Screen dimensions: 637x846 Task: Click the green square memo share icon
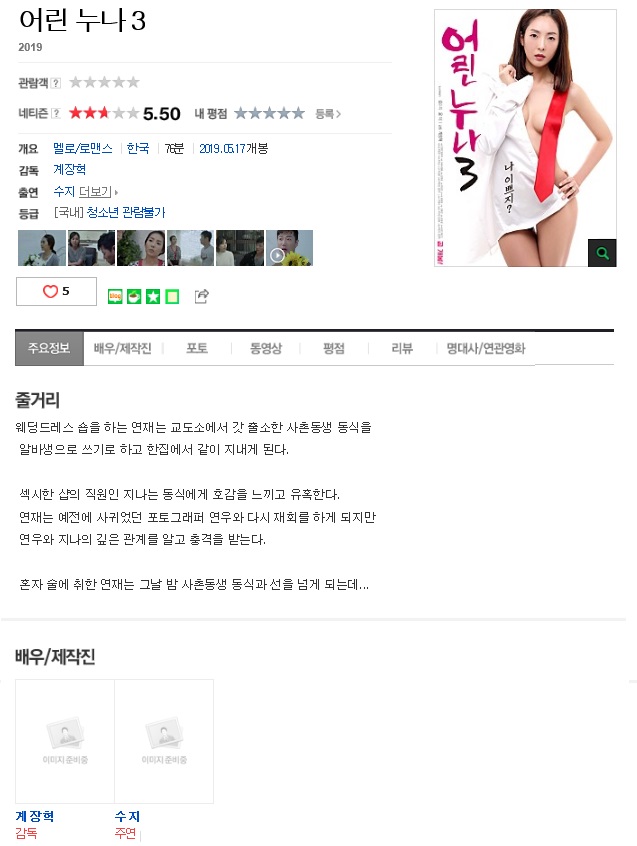pyautogui.click(x=172, y=296)
